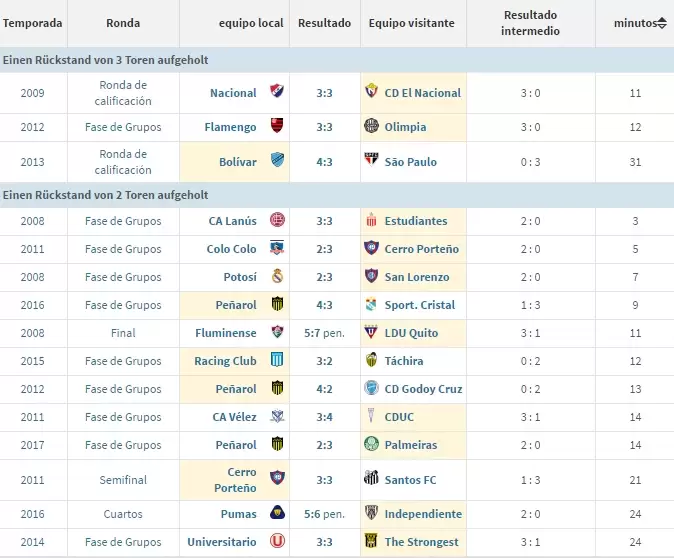
Task: Click the Temporada column header
Action: pyautogui.click(x=32, y=23)
